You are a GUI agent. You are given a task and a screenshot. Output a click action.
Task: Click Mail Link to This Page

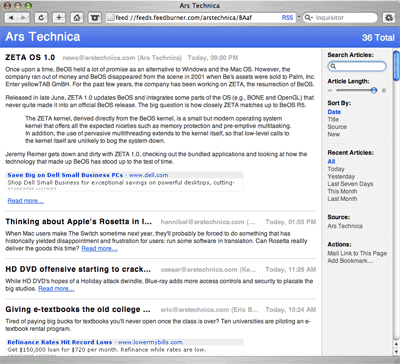pyautogui.click(x=357, y=253)
